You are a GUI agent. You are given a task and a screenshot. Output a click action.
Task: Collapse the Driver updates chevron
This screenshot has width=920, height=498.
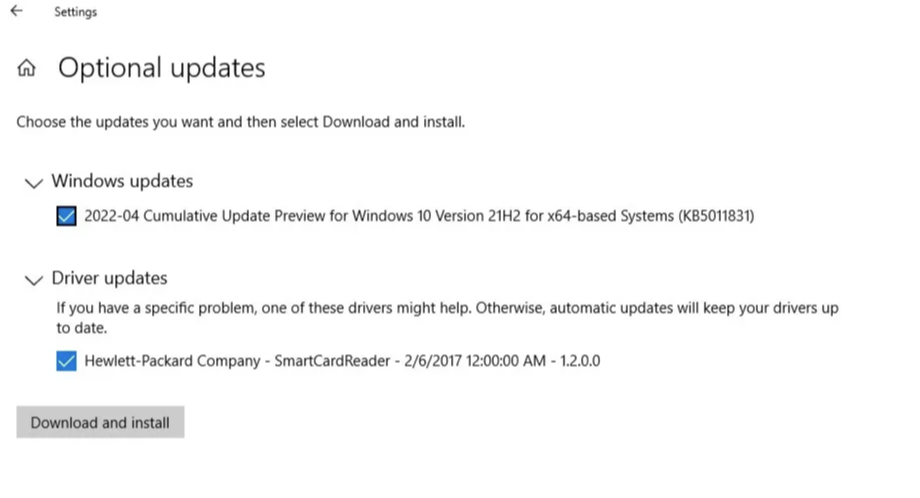click(33, 280)
